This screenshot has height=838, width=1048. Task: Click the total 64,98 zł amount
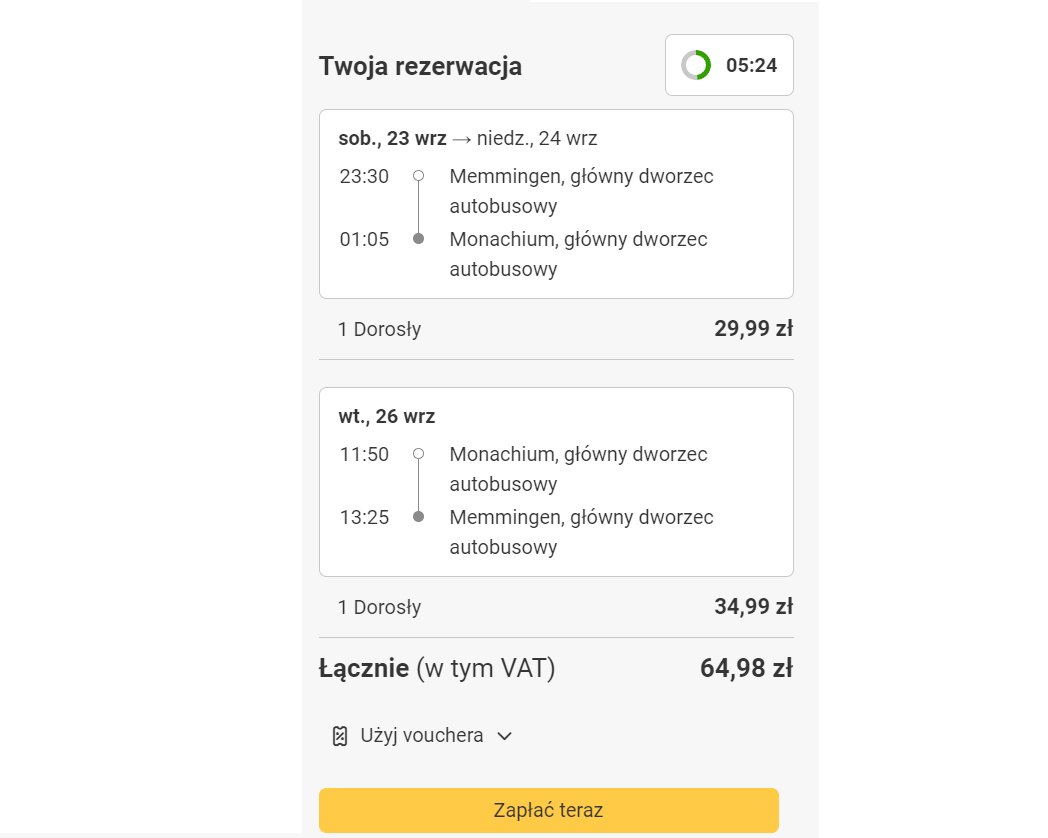pos(746,668)
